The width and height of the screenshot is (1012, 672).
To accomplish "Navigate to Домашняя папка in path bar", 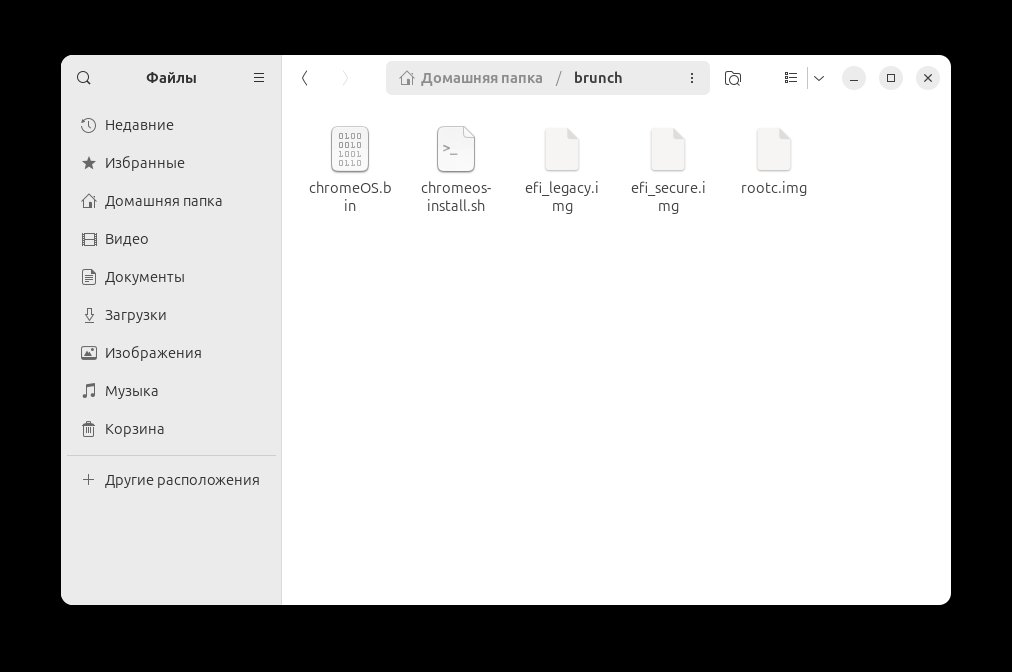I will point(480,78).
